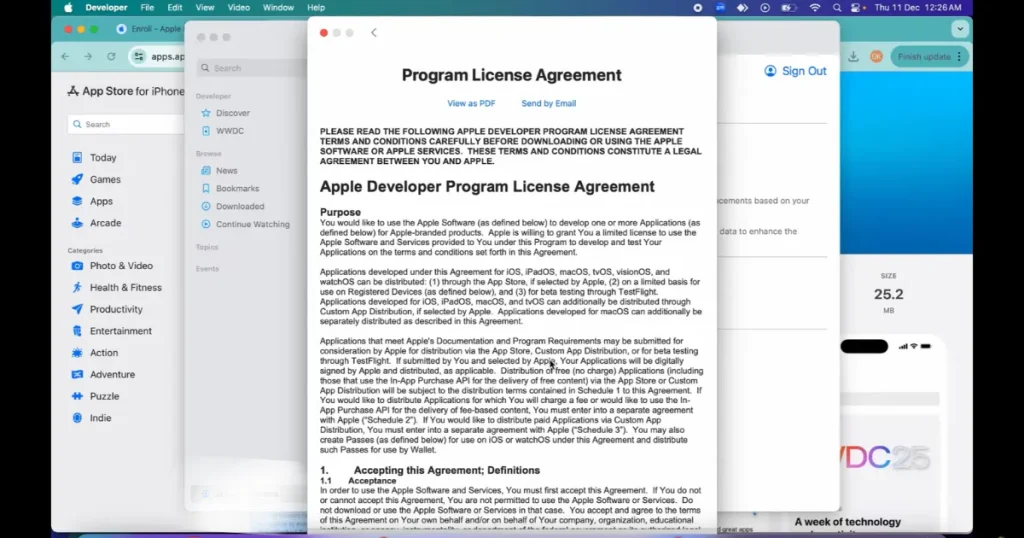Screen dimensions: 1024x538
Task: Select the Enroll - Apple browser tab
Action: (149, 29)
